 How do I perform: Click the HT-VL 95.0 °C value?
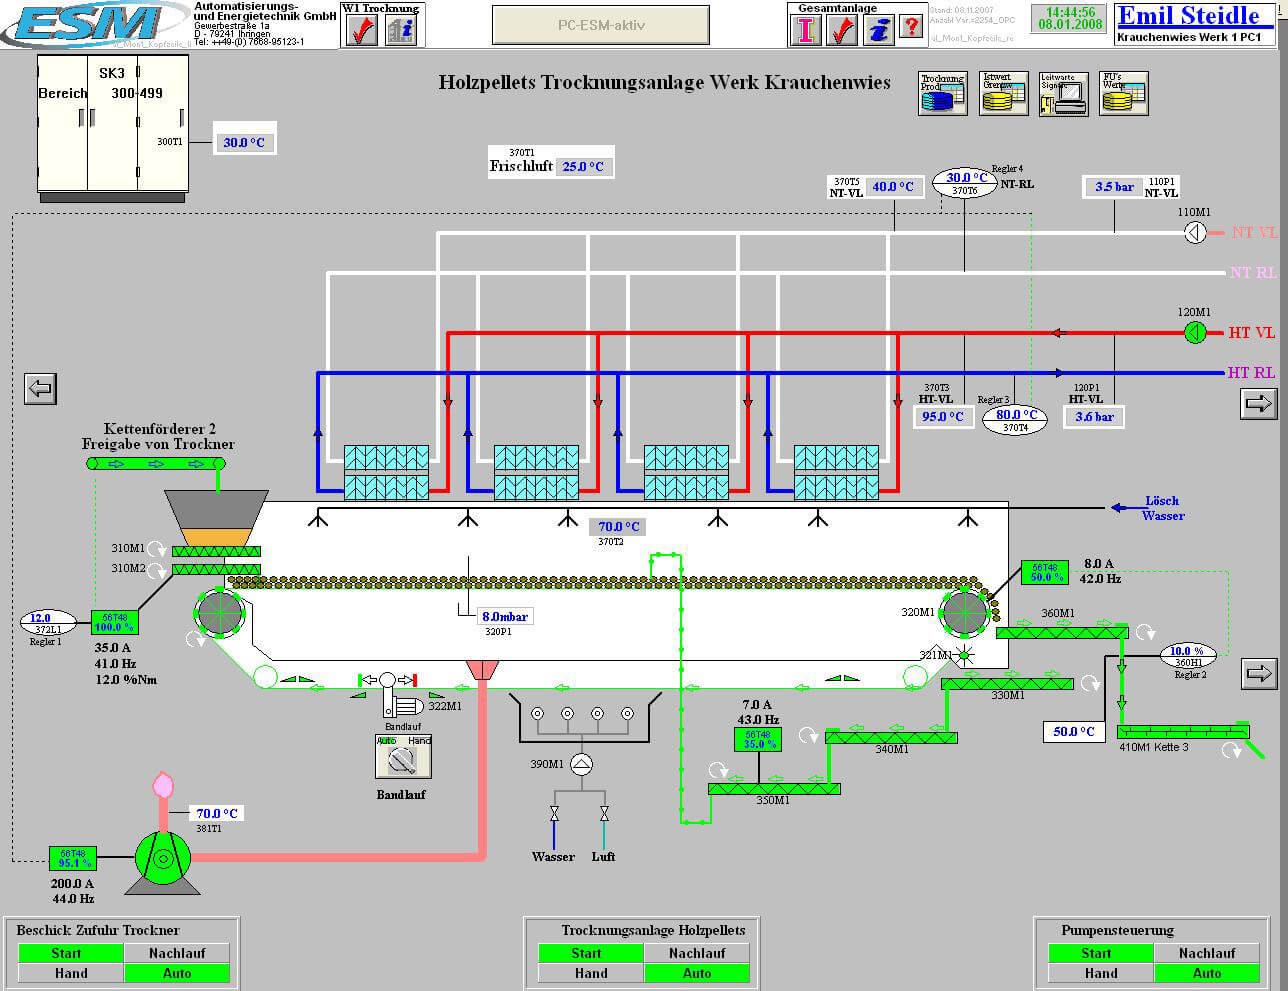point(943,416)
